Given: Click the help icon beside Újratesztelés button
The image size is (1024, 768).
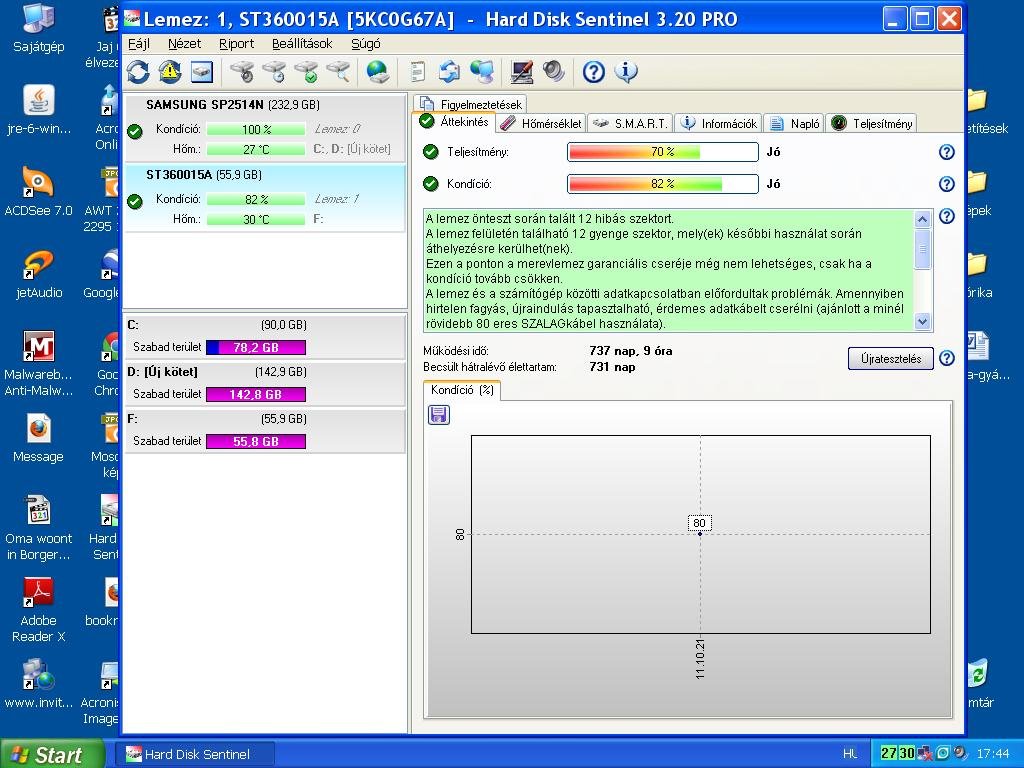Looking at the screenshot, I should (x=946, y=358).
